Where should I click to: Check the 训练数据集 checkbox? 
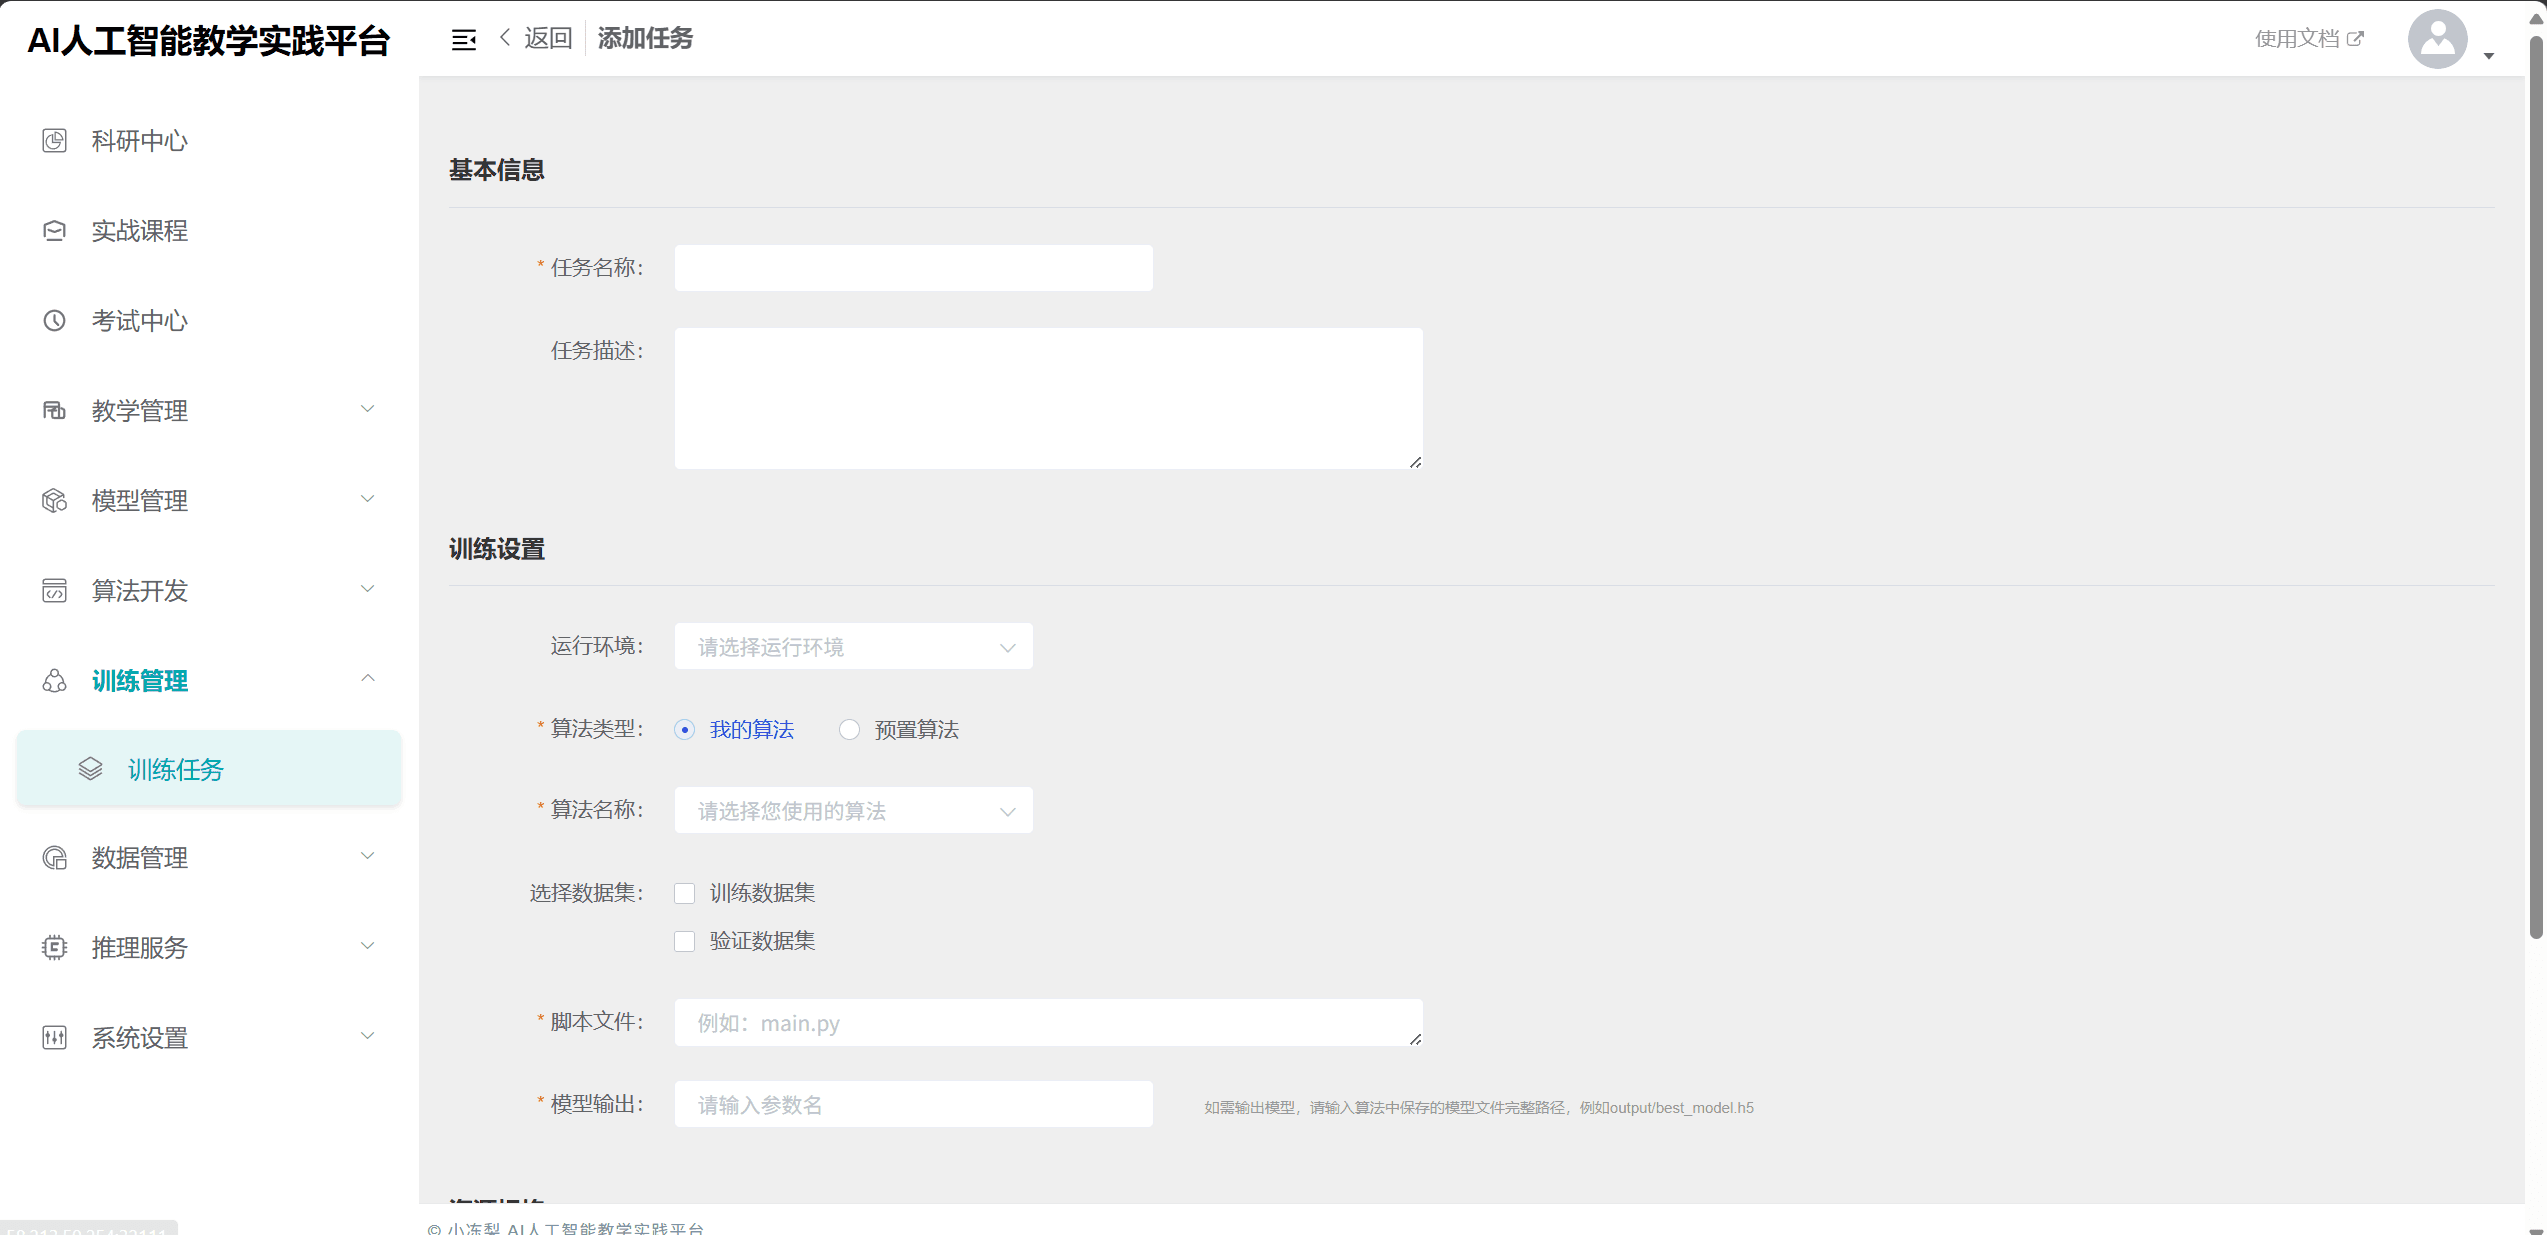pyautogui.click(x=685, y=893)
